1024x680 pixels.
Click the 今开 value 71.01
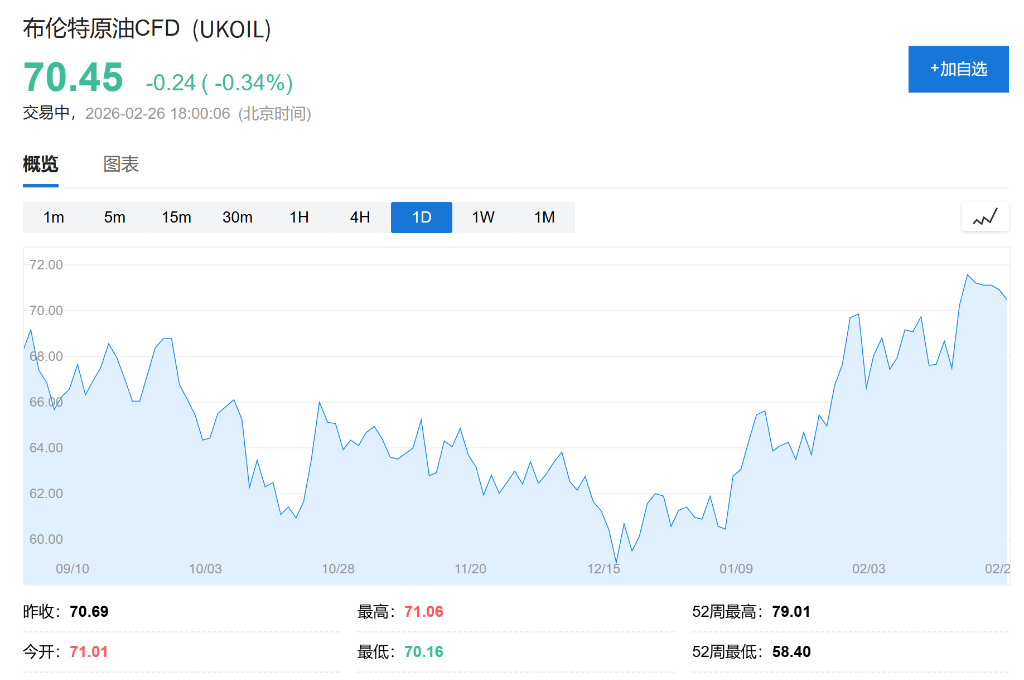point(89,652)
